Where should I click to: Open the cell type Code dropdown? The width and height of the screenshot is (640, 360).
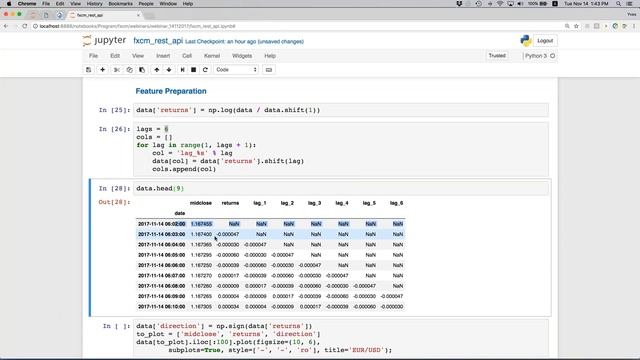click(236, 70)
